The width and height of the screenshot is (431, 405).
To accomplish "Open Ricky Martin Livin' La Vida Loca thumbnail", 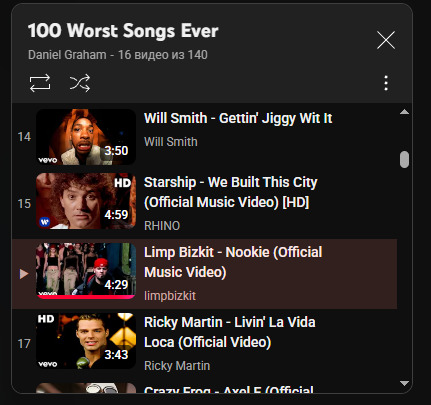I will click(86, 341).
